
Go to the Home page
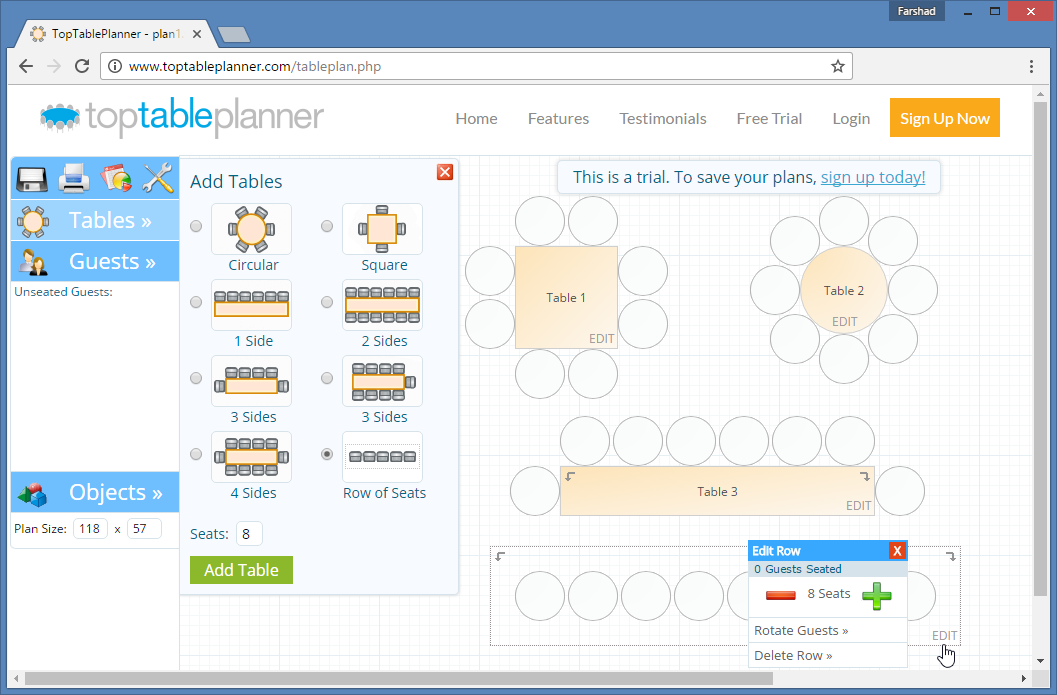click(x=477, y=119)
